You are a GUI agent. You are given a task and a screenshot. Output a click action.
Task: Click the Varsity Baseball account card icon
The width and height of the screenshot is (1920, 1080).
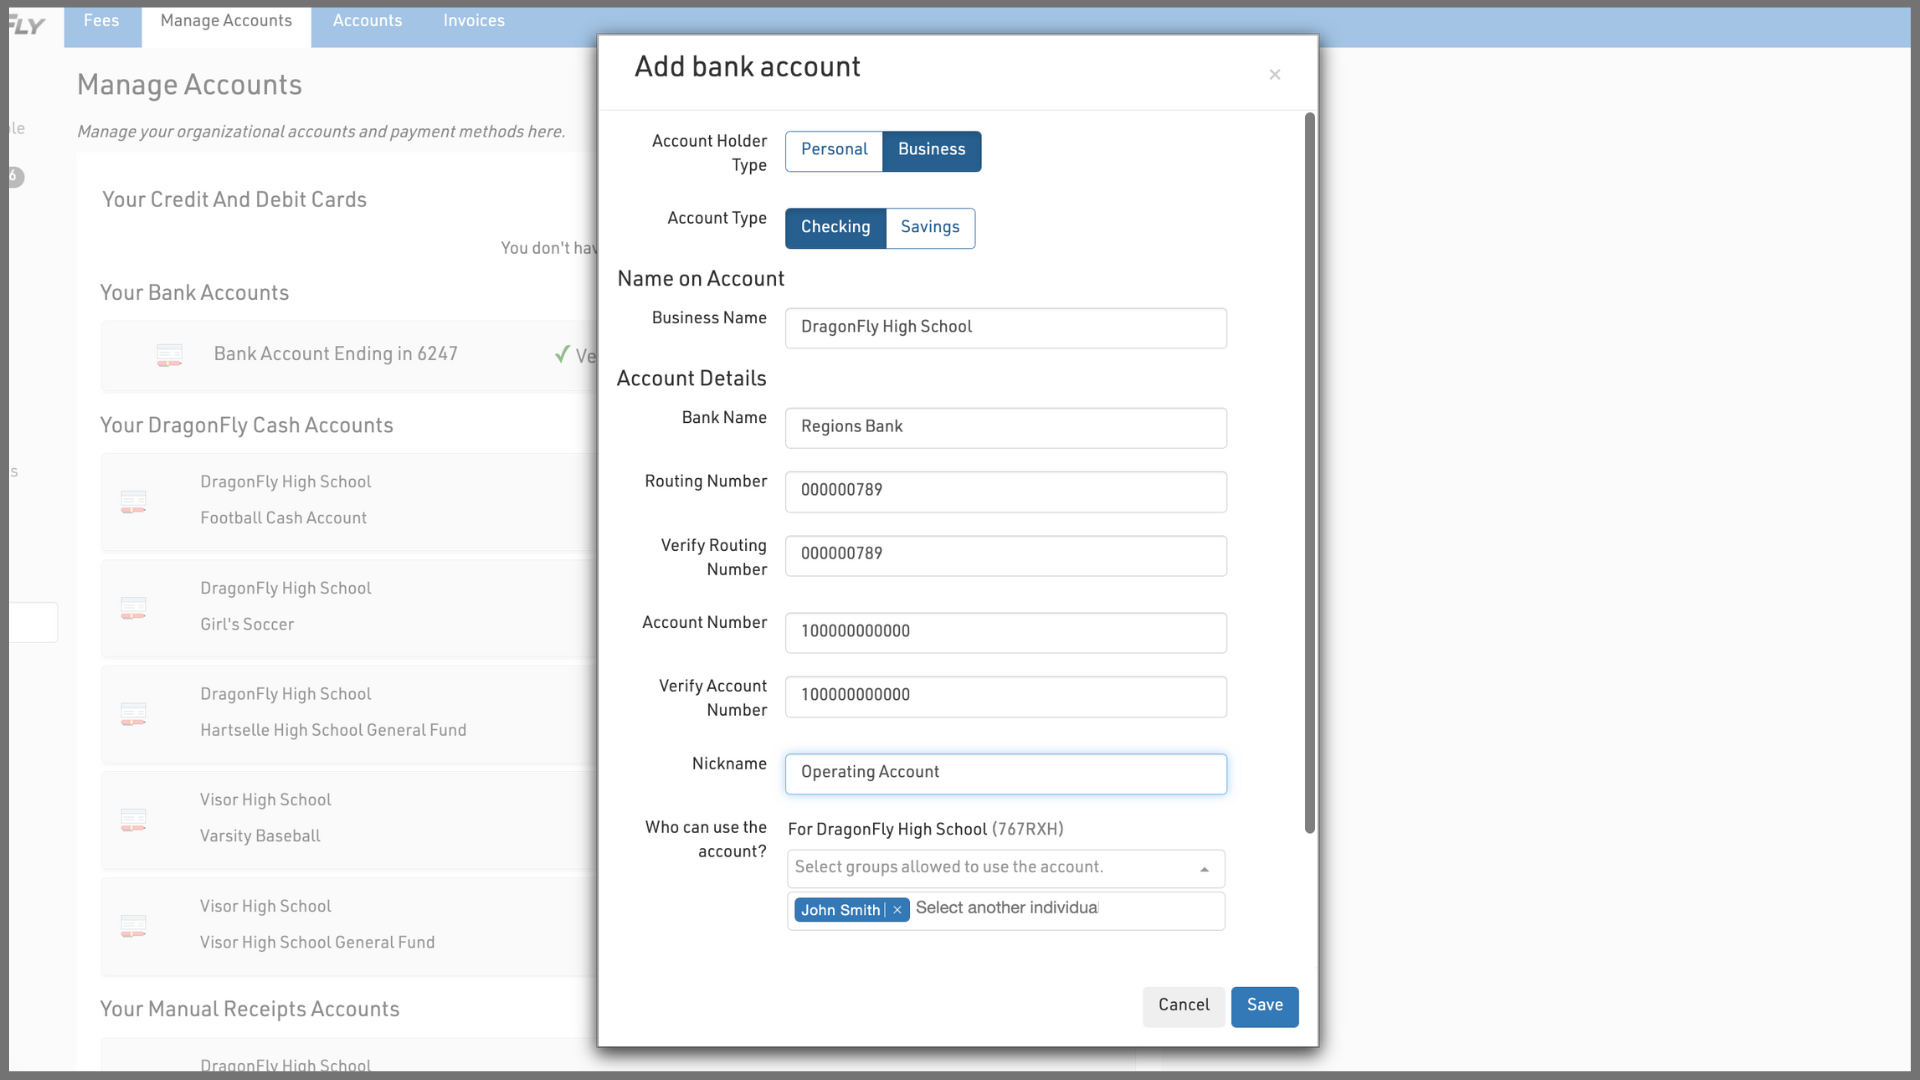click(x=133, y=819)
